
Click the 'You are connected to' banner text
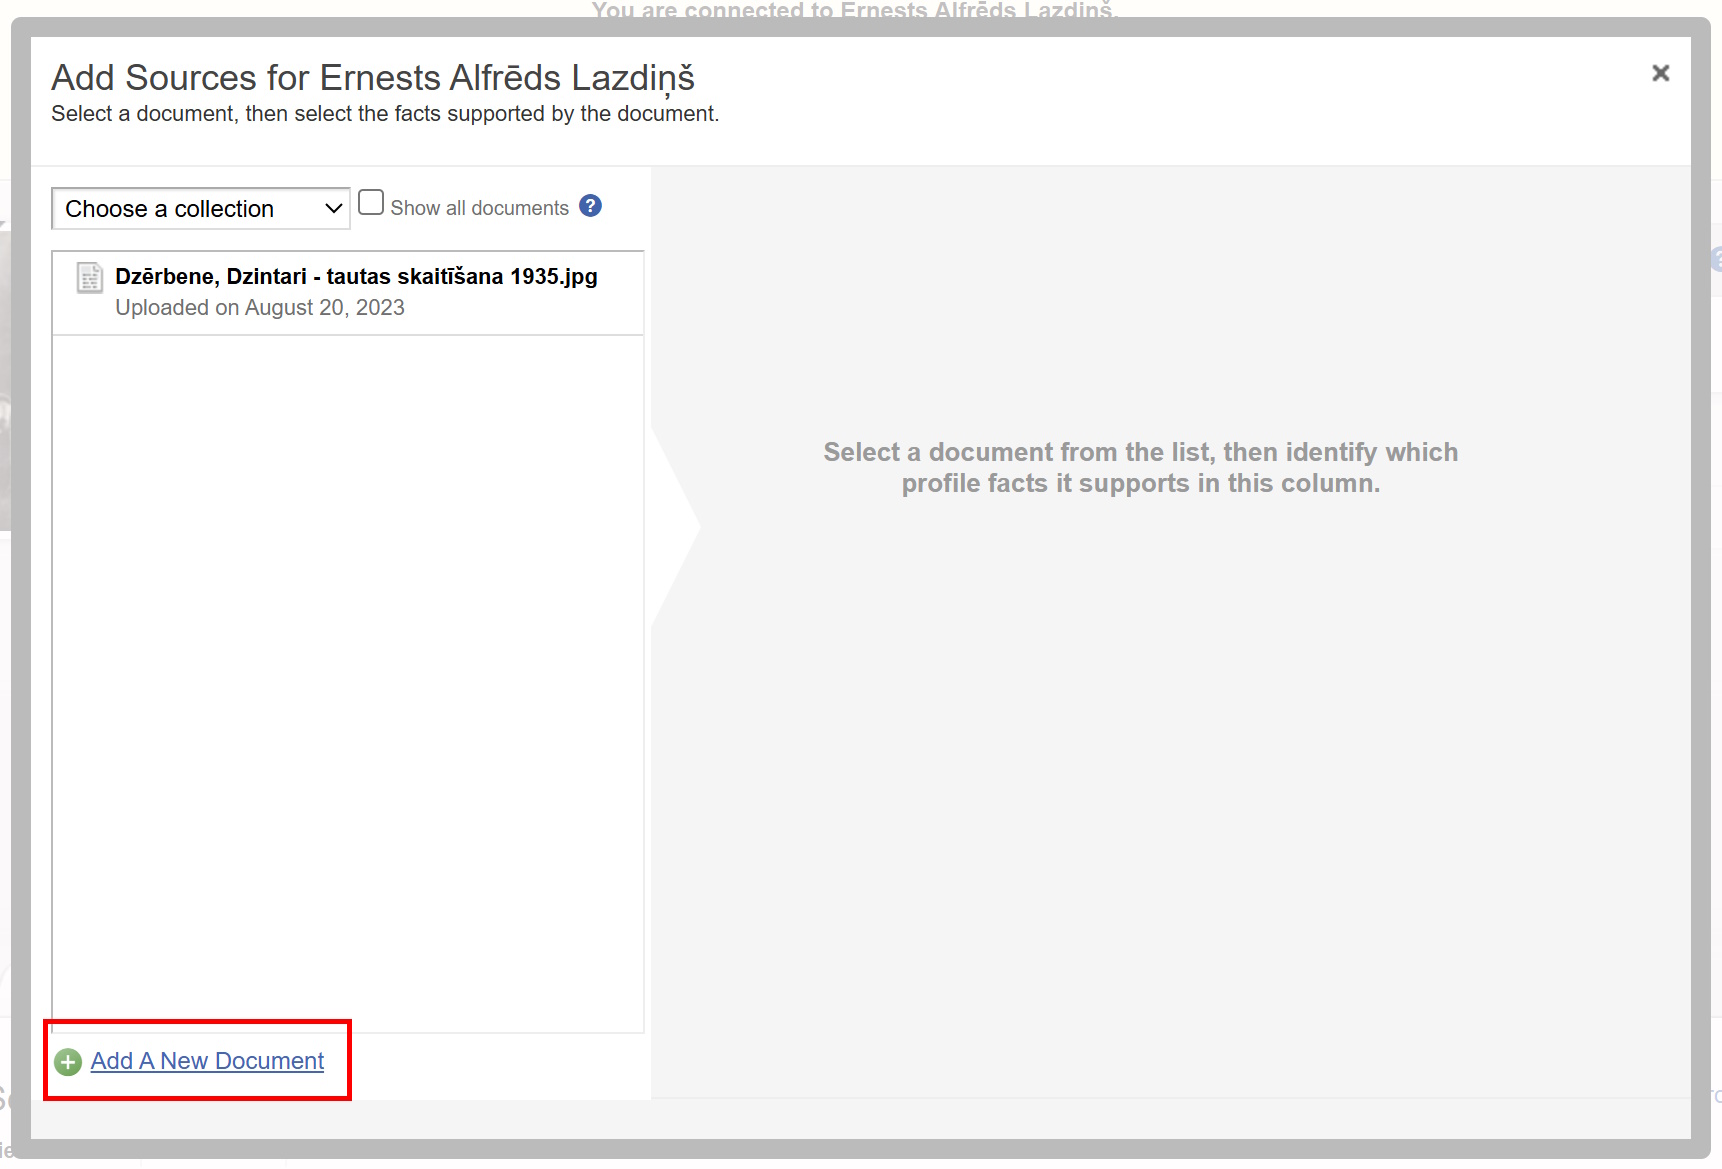[854, 10]
